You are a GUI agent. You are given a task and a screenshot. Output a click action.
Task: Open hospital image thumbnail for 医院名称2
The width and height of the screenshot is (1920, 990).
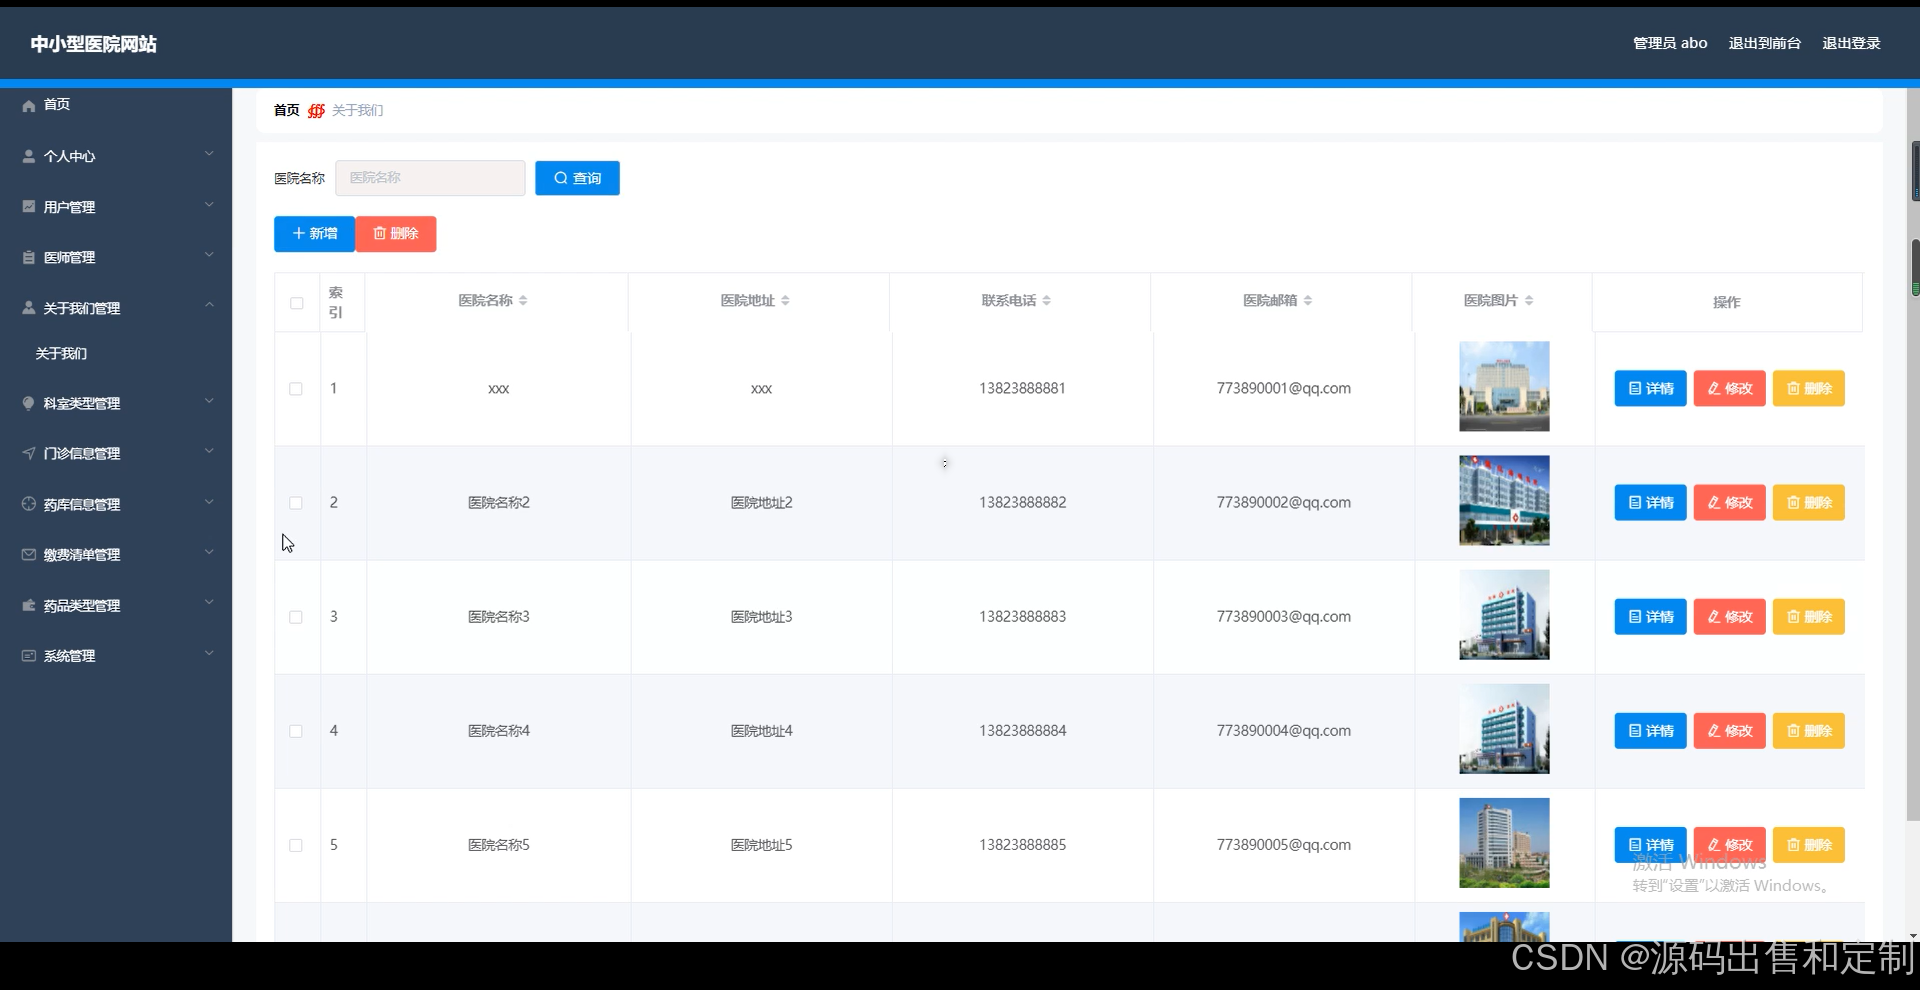coord(1504,501)
